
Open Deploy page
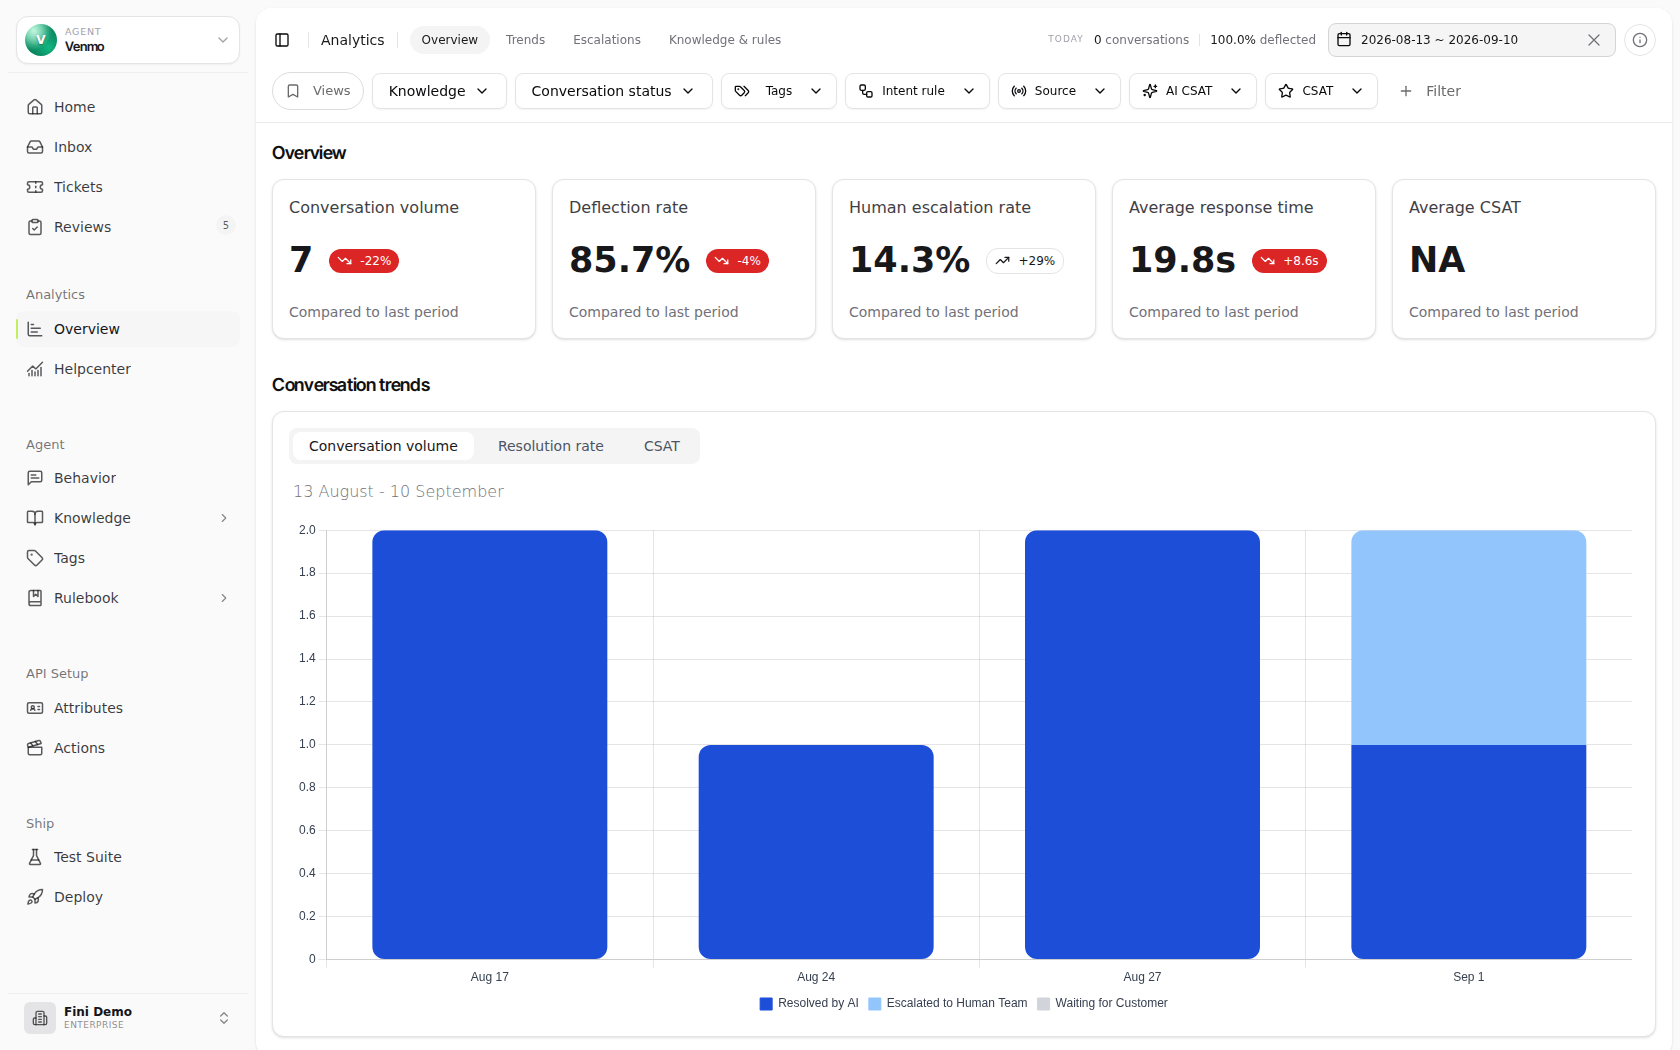point(128,897)
